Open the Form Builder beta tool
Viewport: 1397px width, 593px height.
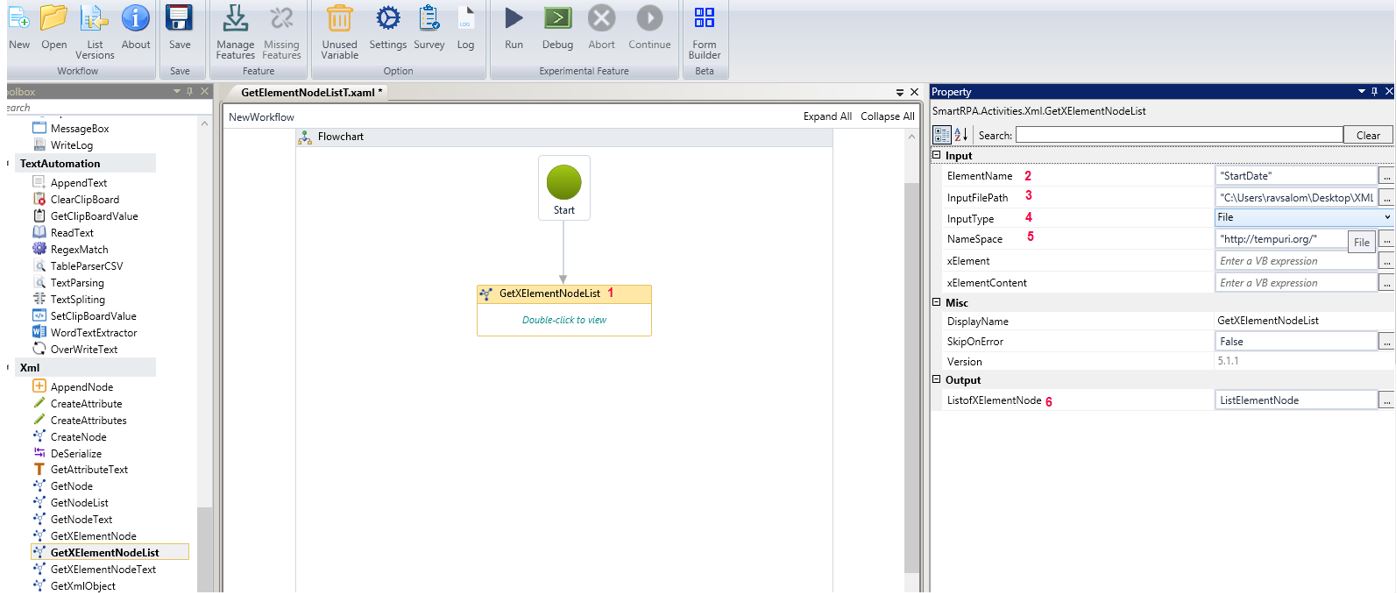[x=704, y=19]
